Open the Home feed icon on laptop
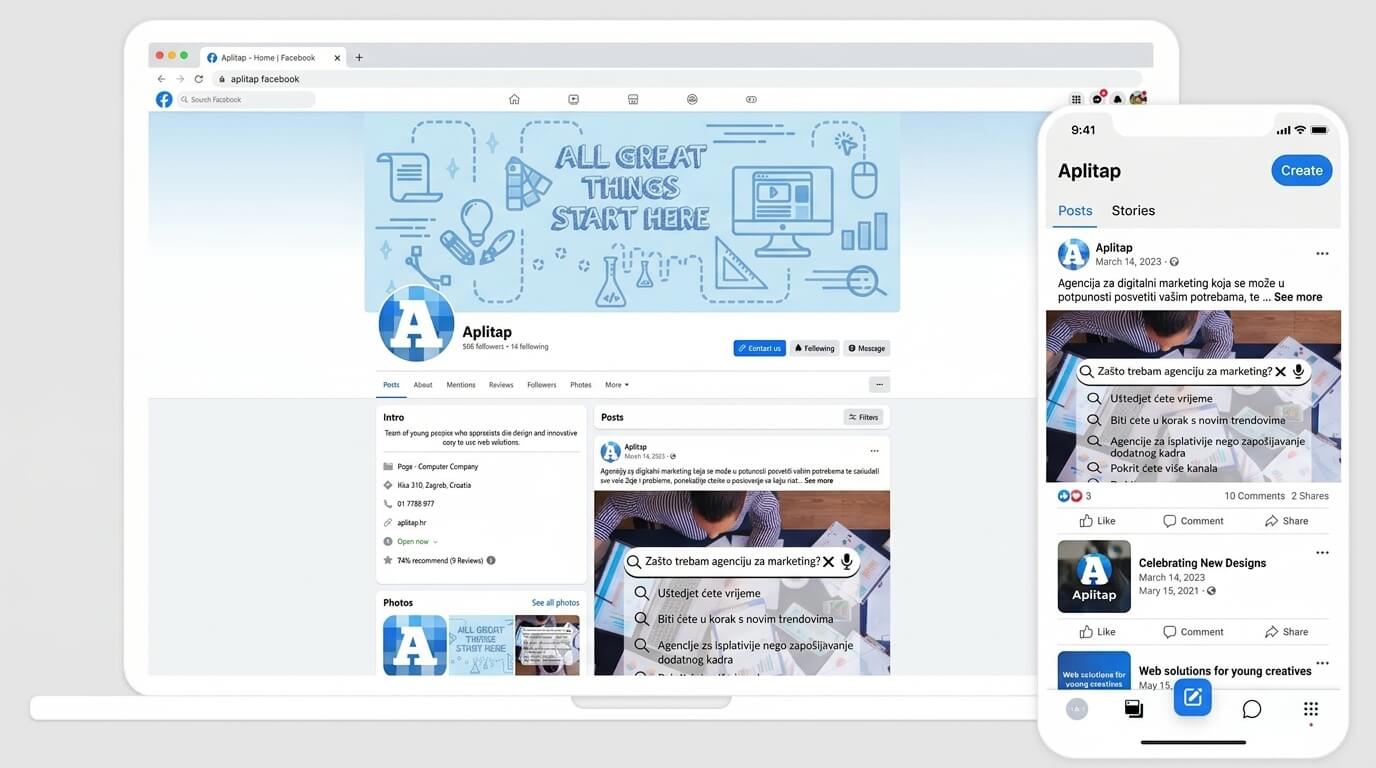The height and width of the screenshot is (768, 1376). (514, 99)
